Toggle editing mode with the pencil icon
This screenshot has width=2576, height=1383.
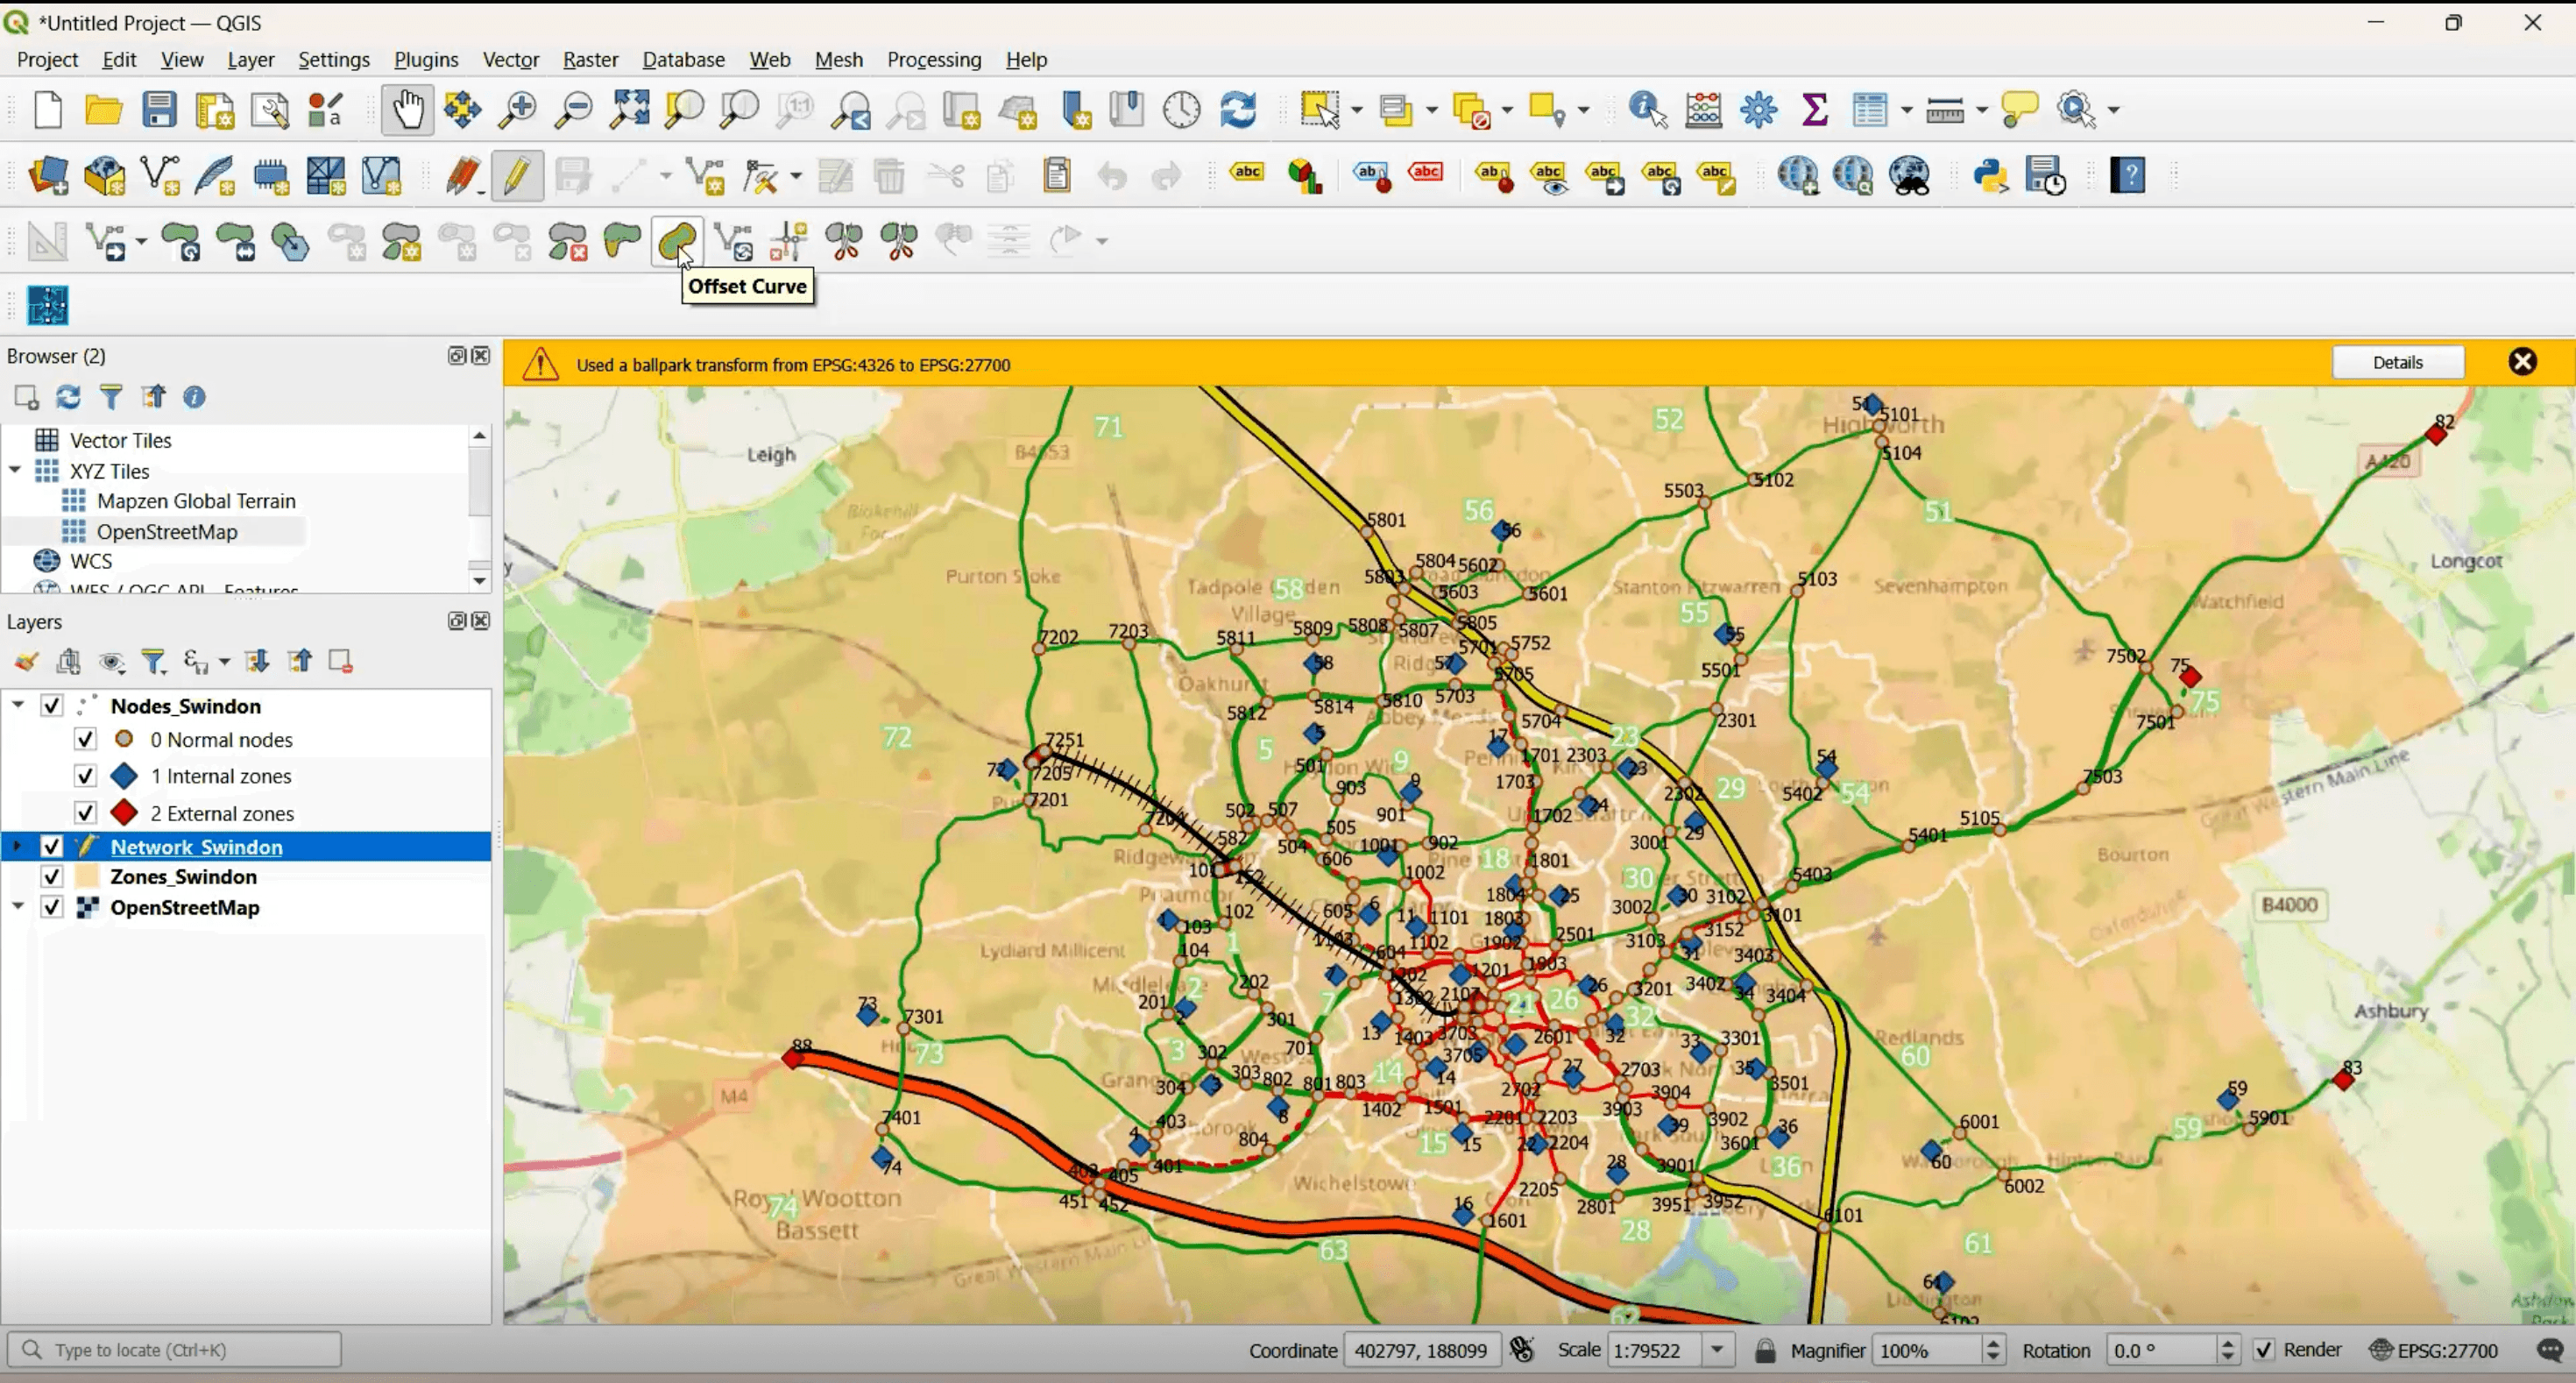coord(516,175)
